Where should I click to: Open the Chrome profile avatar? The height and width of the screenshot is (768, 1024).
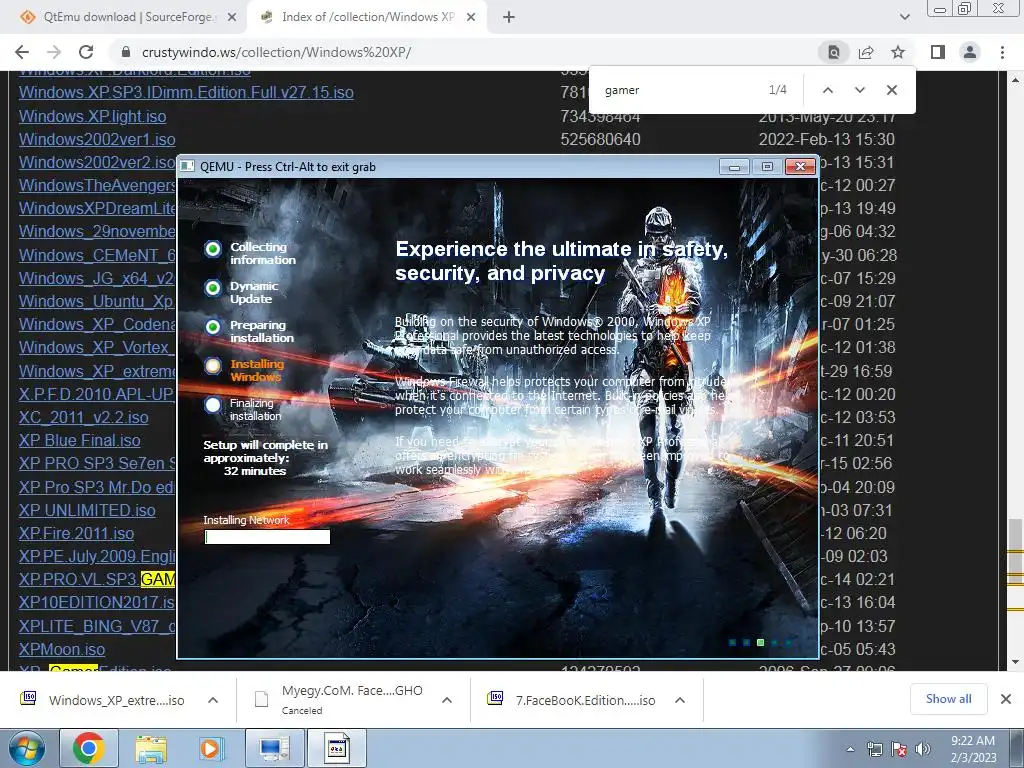coord(970,52)
